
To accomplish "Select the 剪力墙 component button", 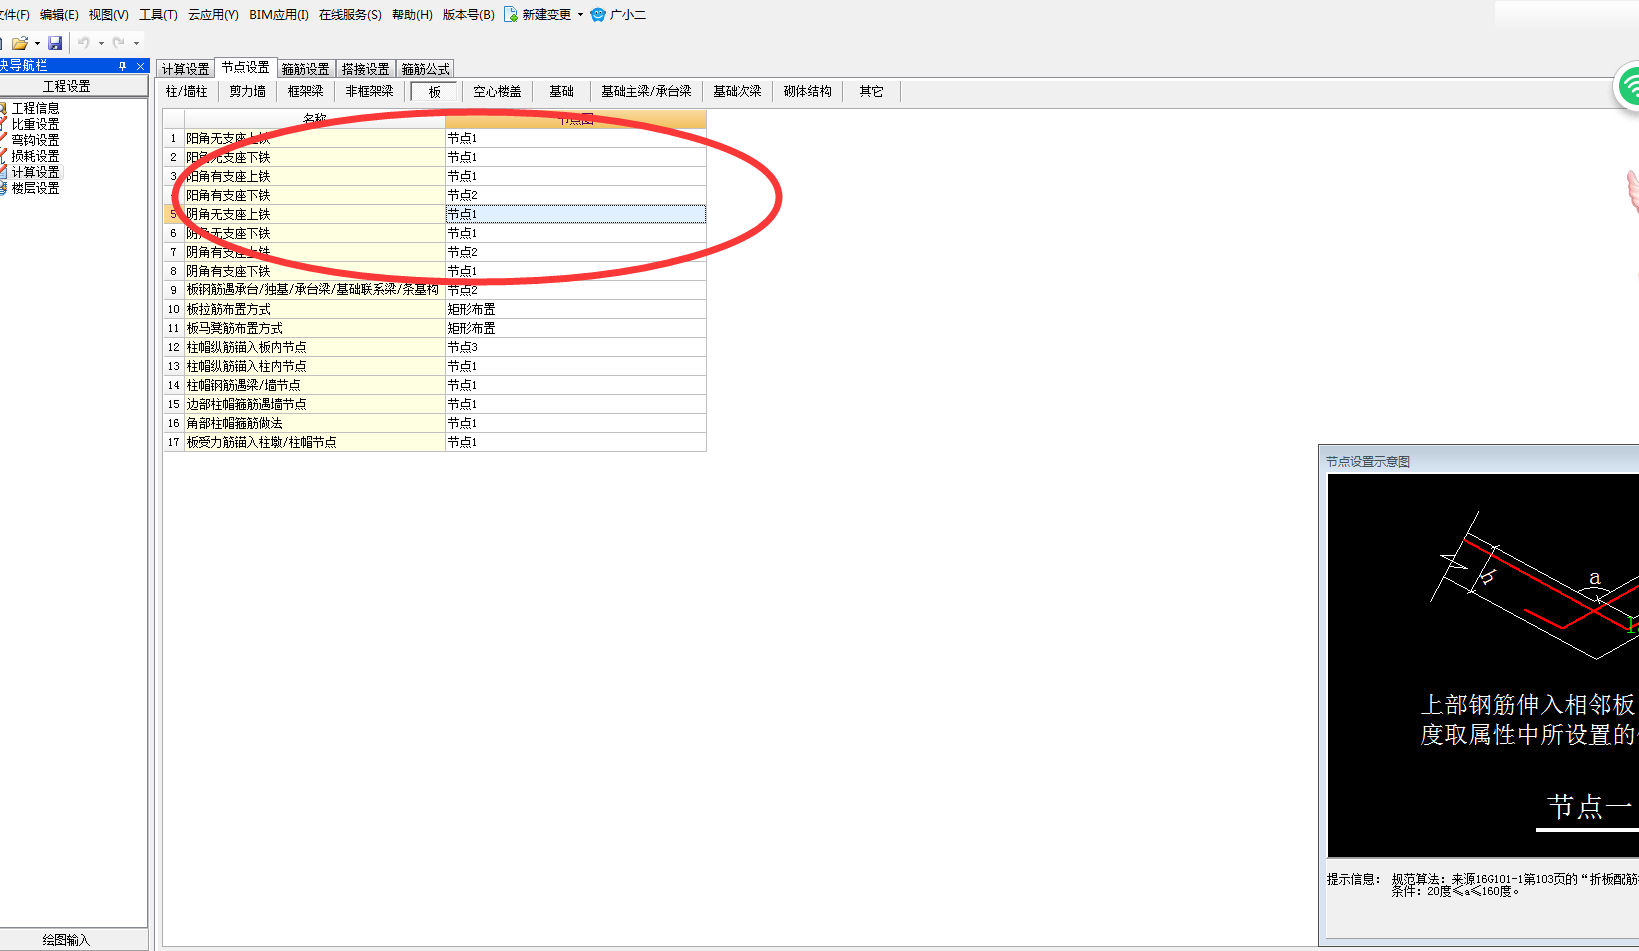I will 248,91.
